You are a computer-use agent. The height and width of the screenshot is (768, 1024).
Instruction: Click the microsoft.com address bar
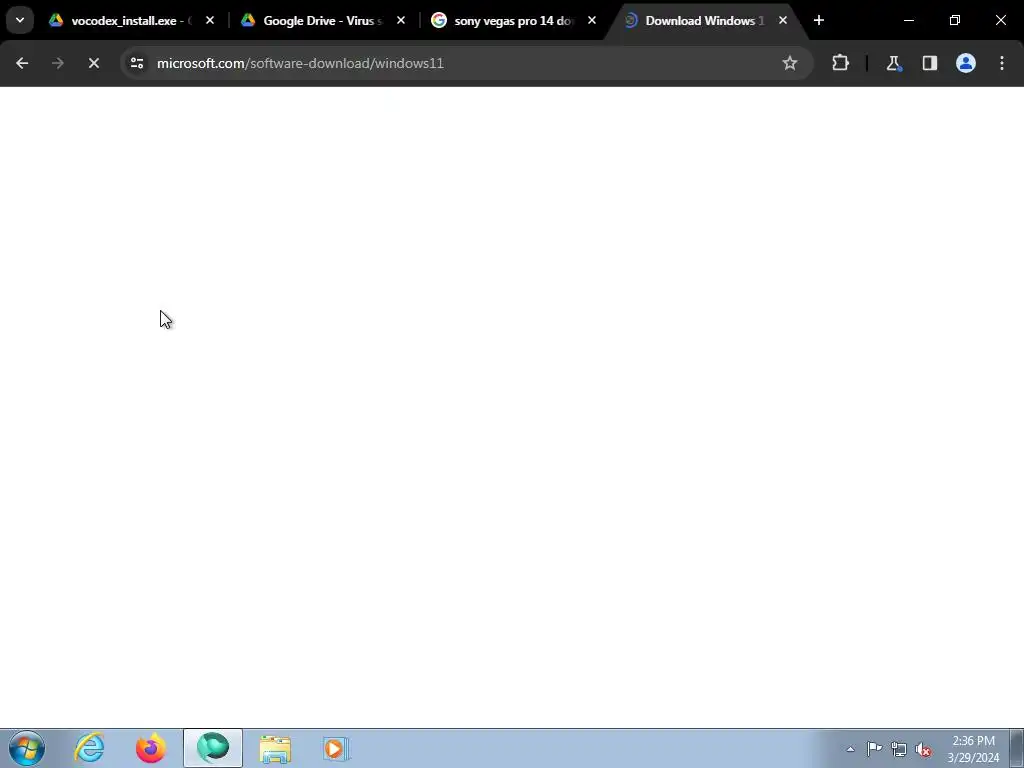tap(465, 63)
